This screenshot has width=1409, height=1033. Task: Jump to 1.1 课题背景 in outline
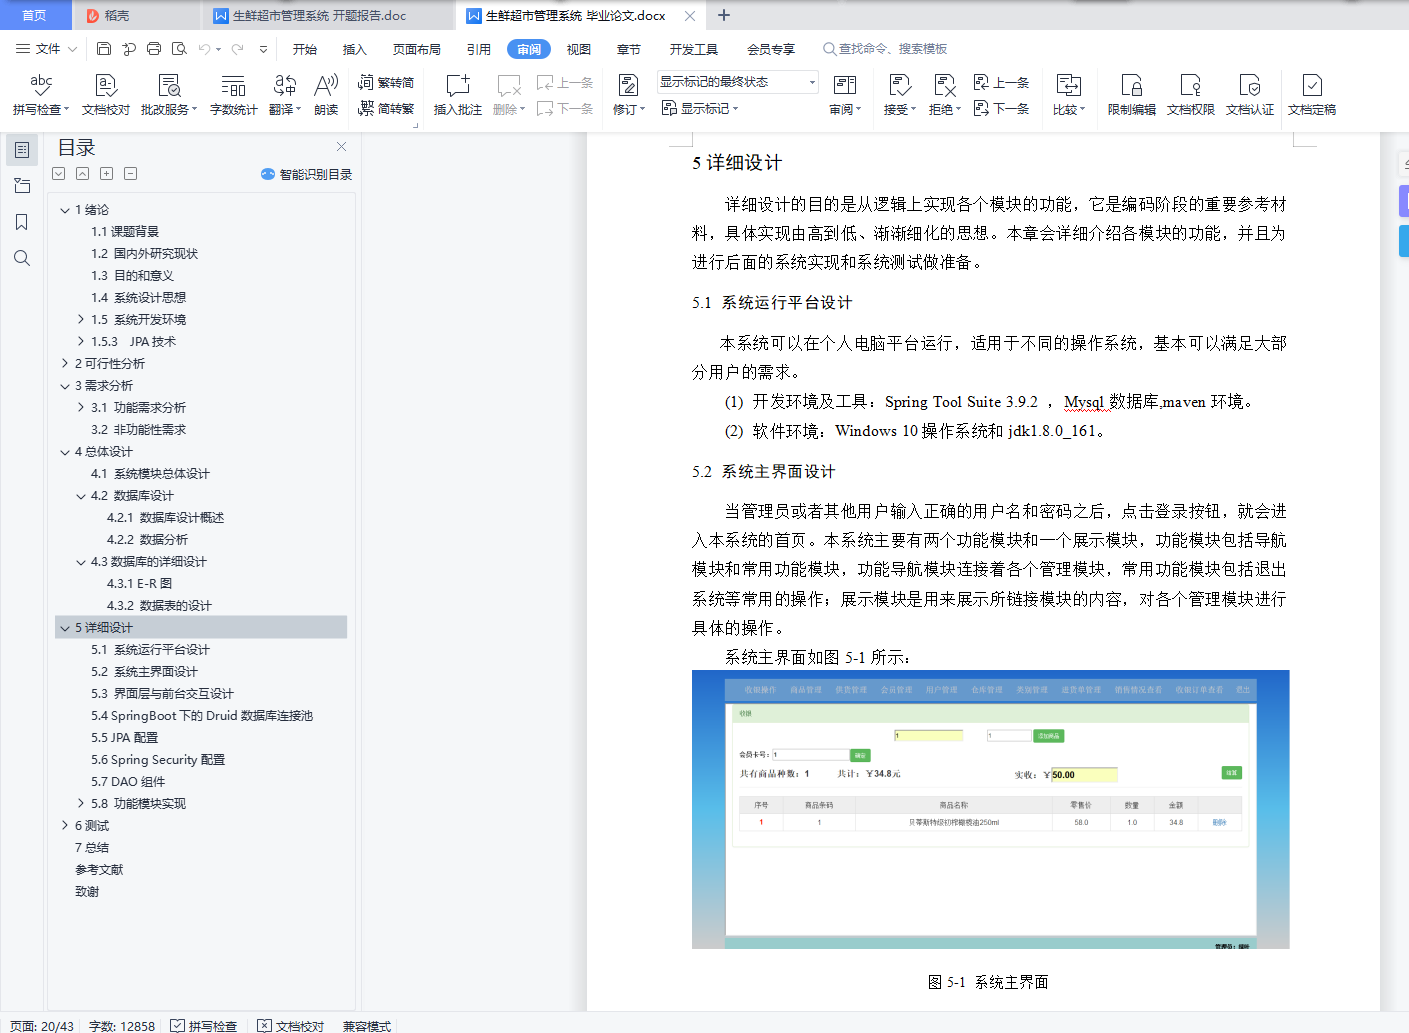coord(125,232)
